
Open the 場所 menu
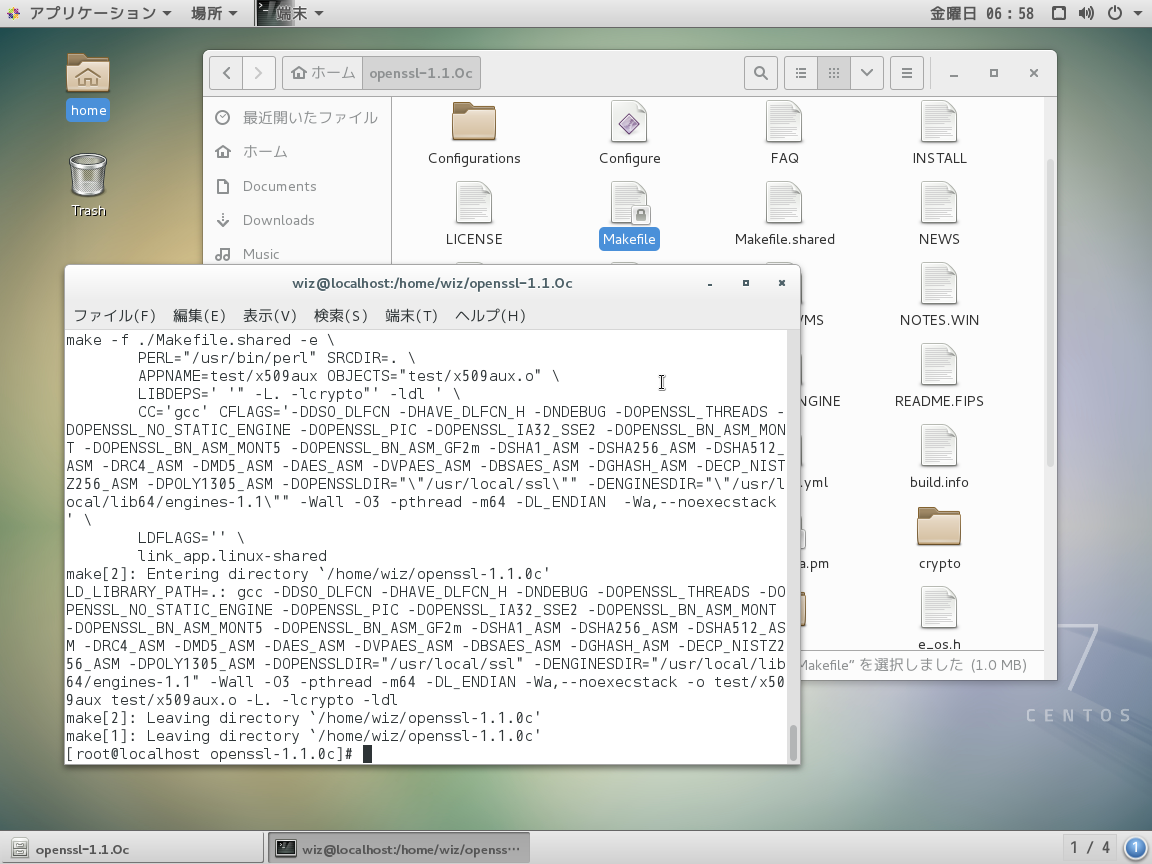[214, 13]
